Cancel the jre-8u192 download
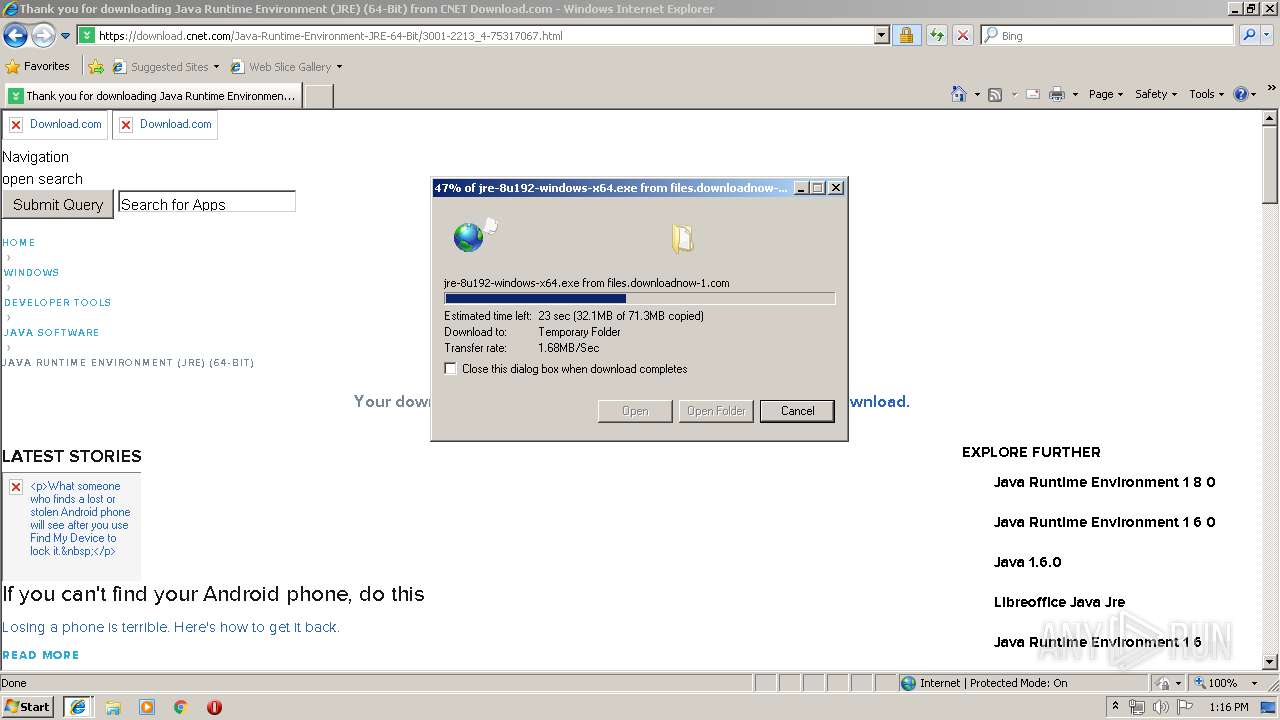The image size is (1280, 720). click(x=797, y=411)
